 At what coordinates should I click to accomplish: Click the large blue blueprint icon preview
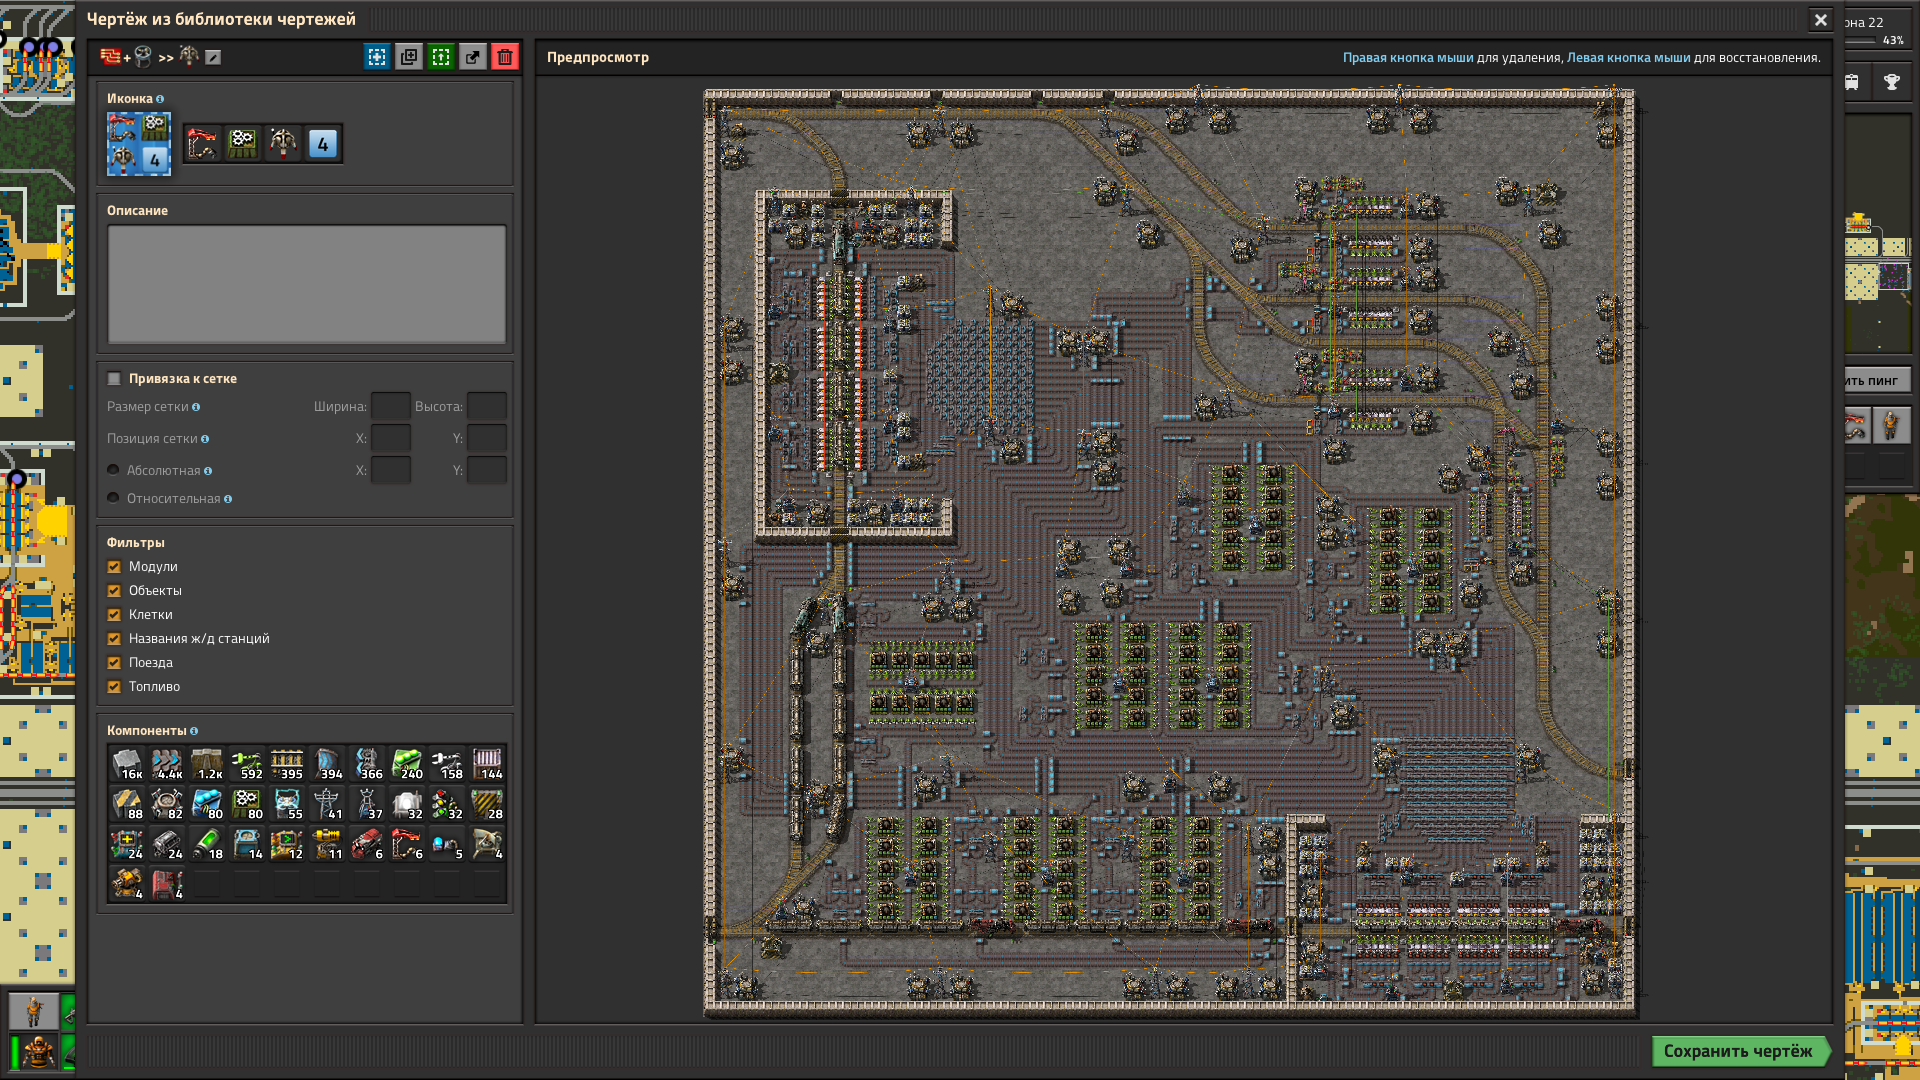pyautogui.click(x=139, y=144)
